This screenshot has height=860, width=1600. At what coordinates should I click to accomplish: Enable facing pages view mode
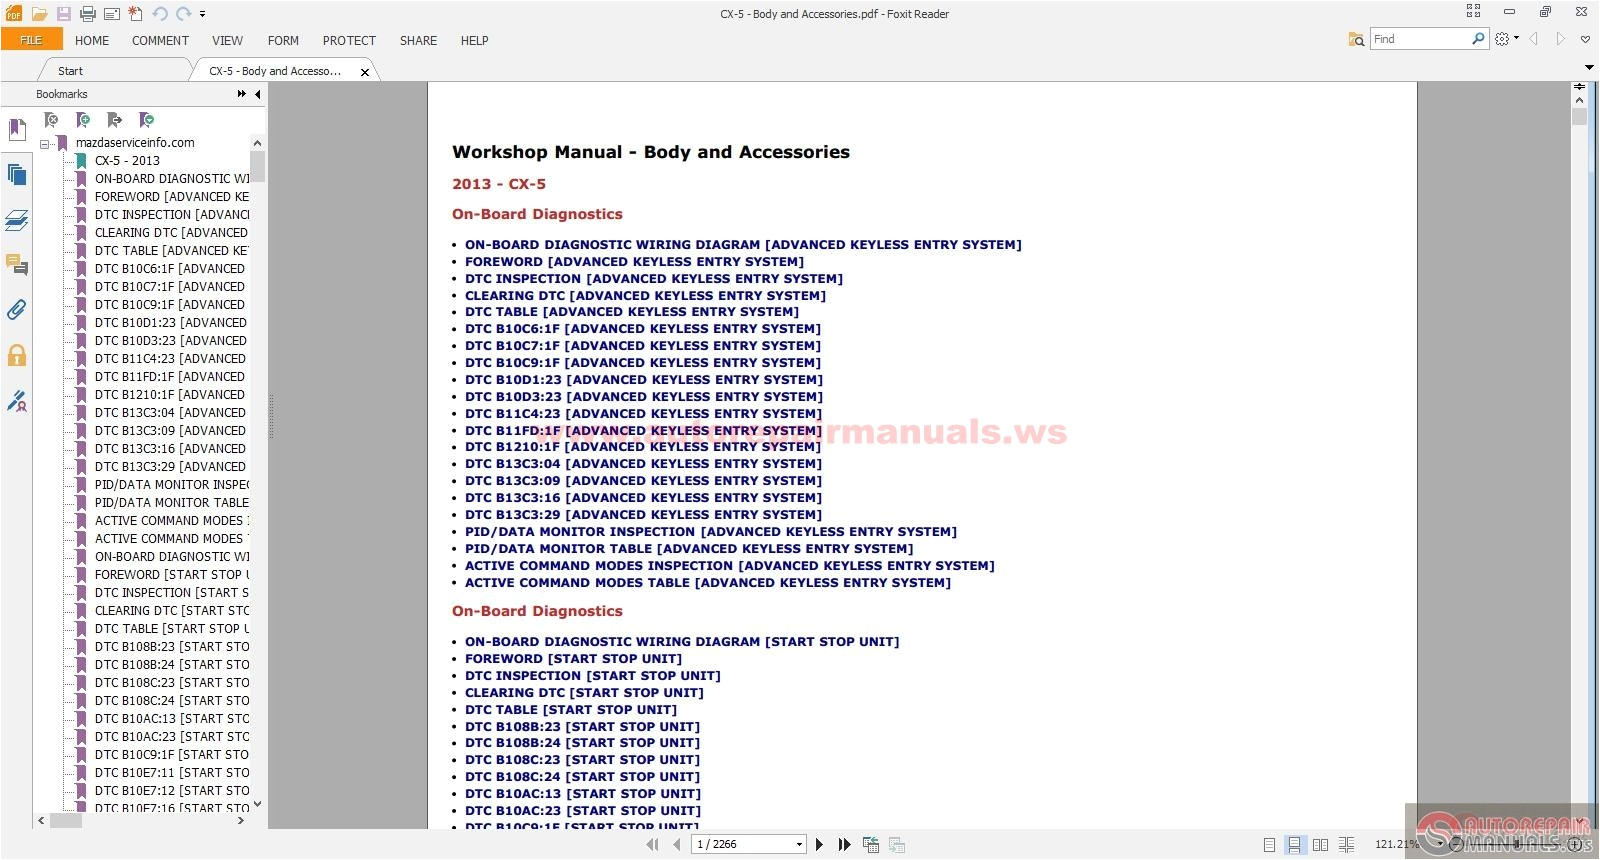pyautogui.click(x=1320, y=845)
